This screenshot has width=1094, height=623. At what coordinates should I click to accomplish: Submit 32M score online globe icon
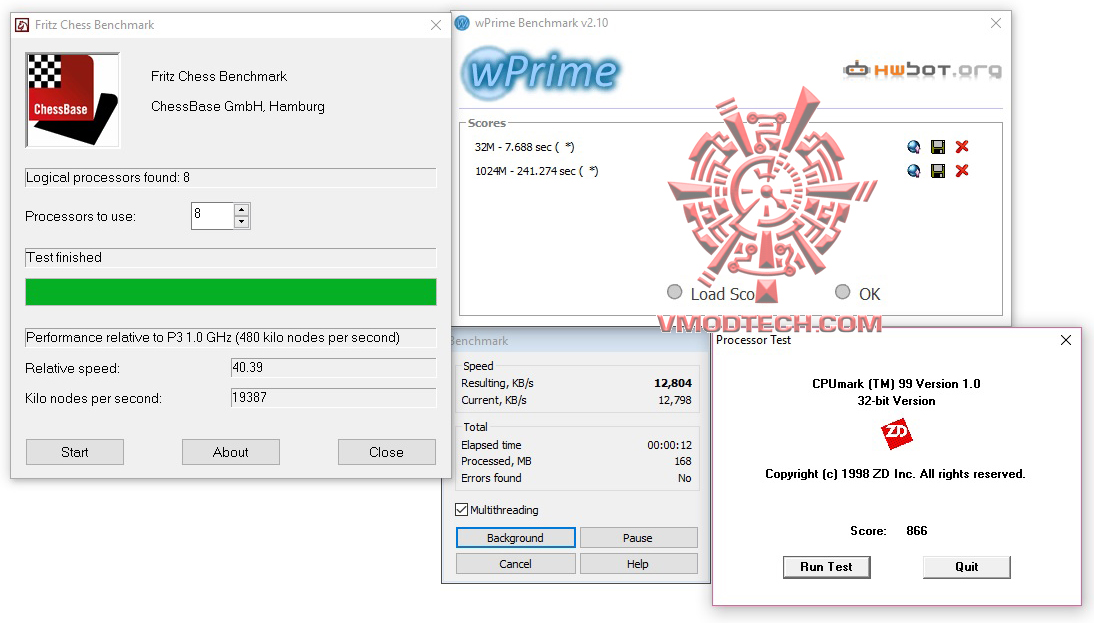coord(913,147)
